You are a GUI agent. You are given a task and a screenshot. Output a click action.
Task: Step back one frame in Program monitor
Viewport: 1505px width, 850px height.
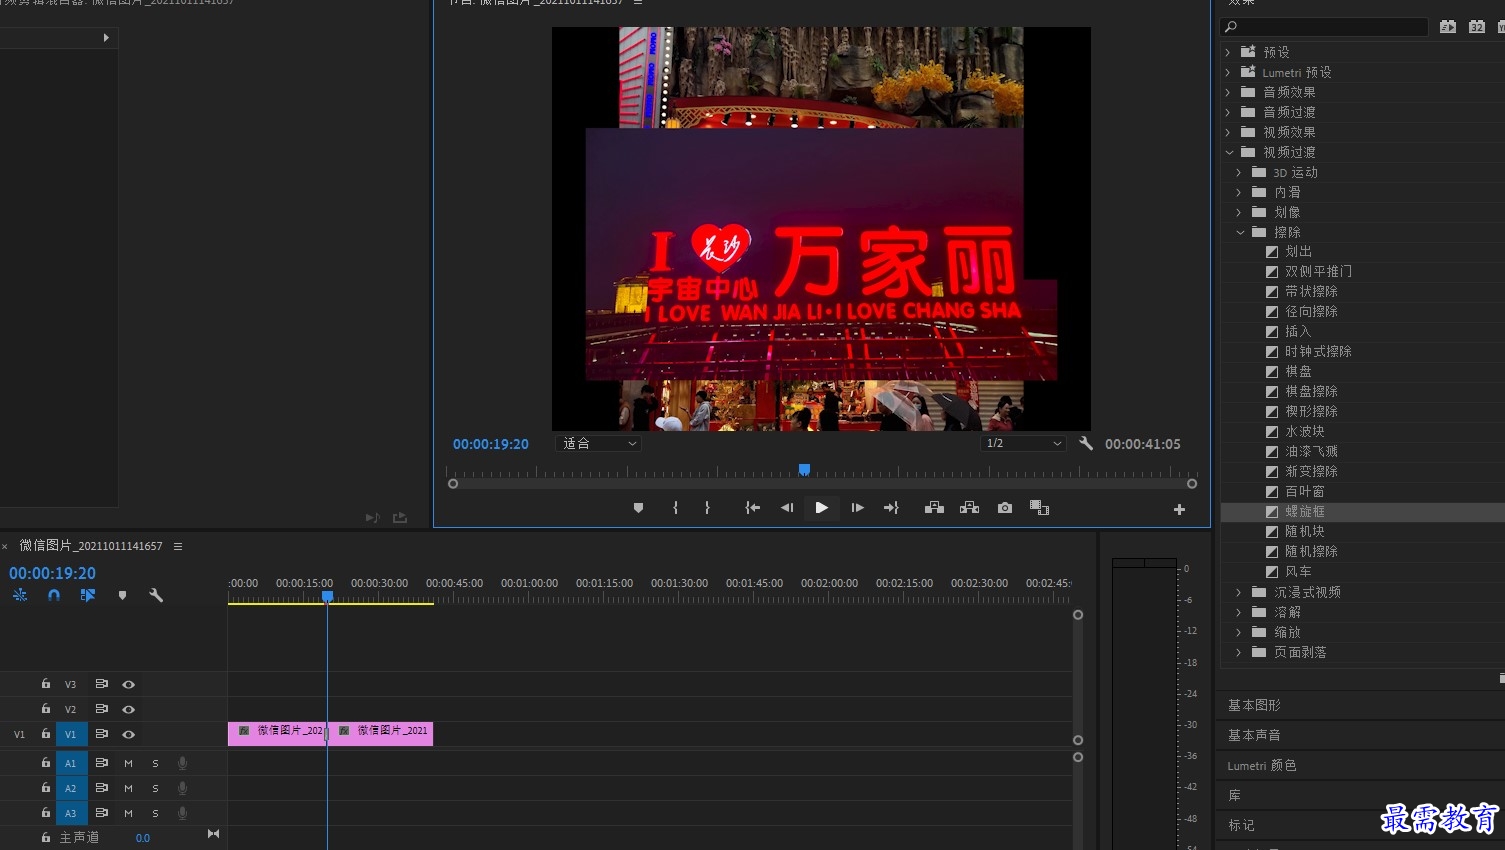(x=787, y=508)
